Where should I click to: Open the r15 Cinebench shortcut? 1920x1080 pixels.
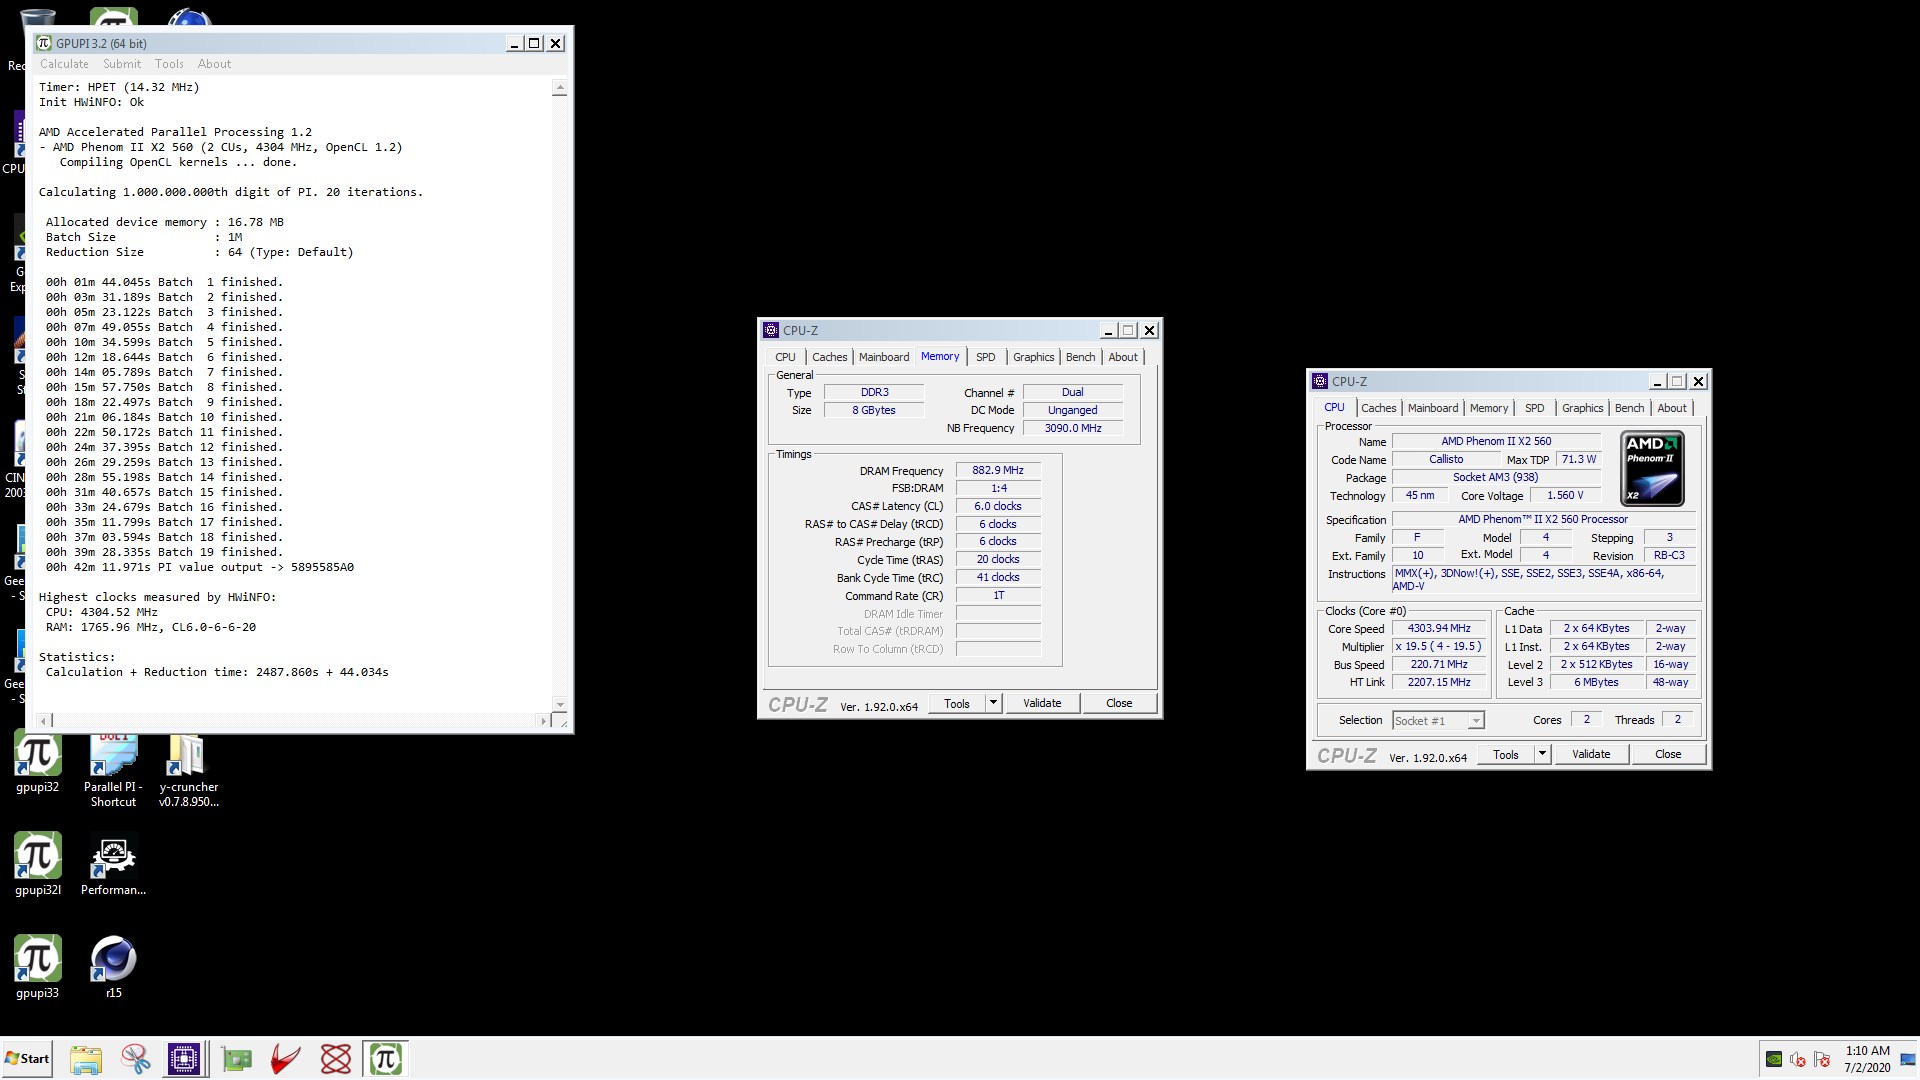point(113,968)
